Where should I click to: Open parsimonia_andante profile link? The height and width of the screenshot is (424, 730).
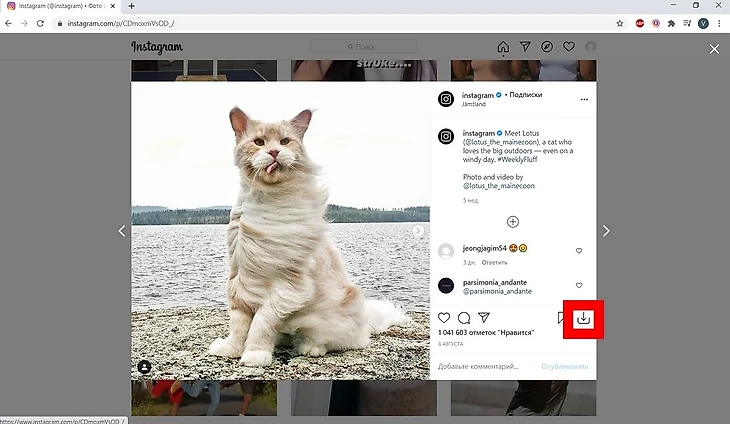(495, 283)
